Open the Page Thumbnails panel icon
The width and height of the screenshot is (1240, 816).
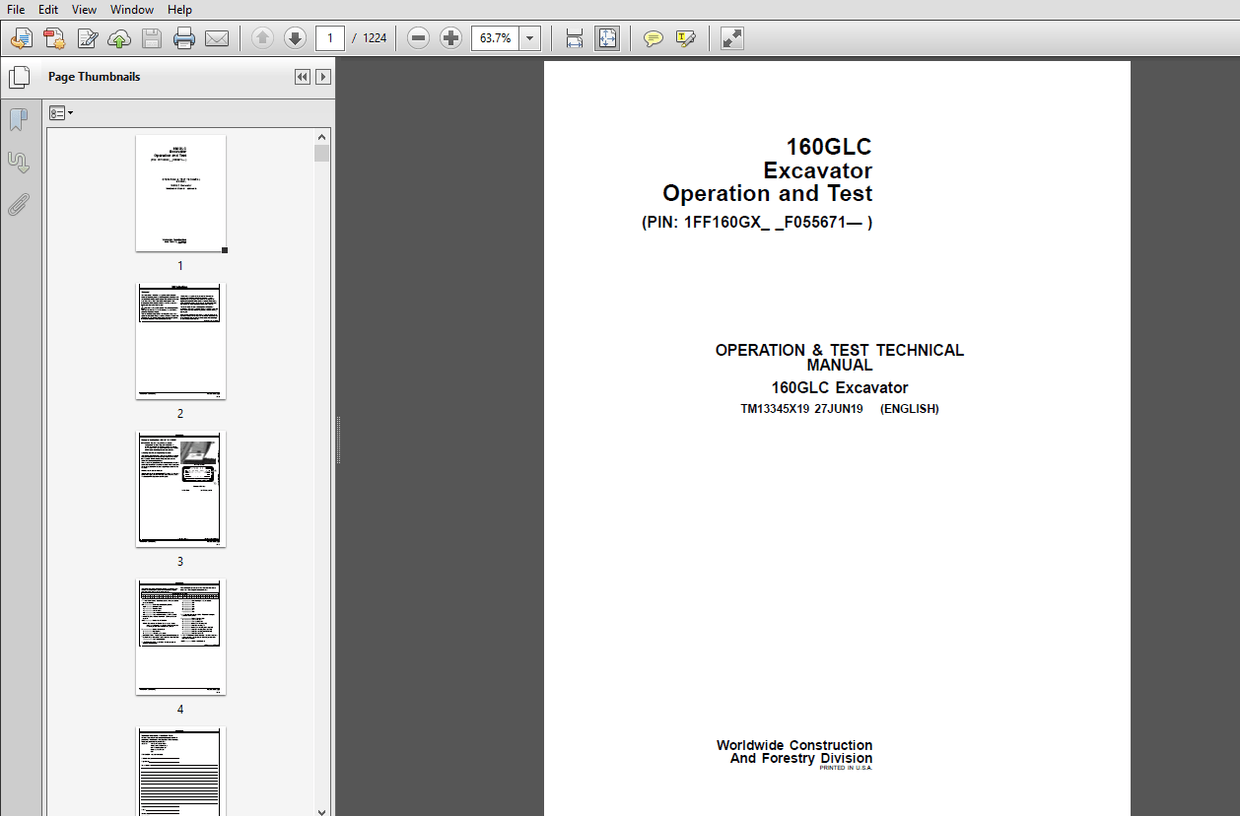point(19,76)
